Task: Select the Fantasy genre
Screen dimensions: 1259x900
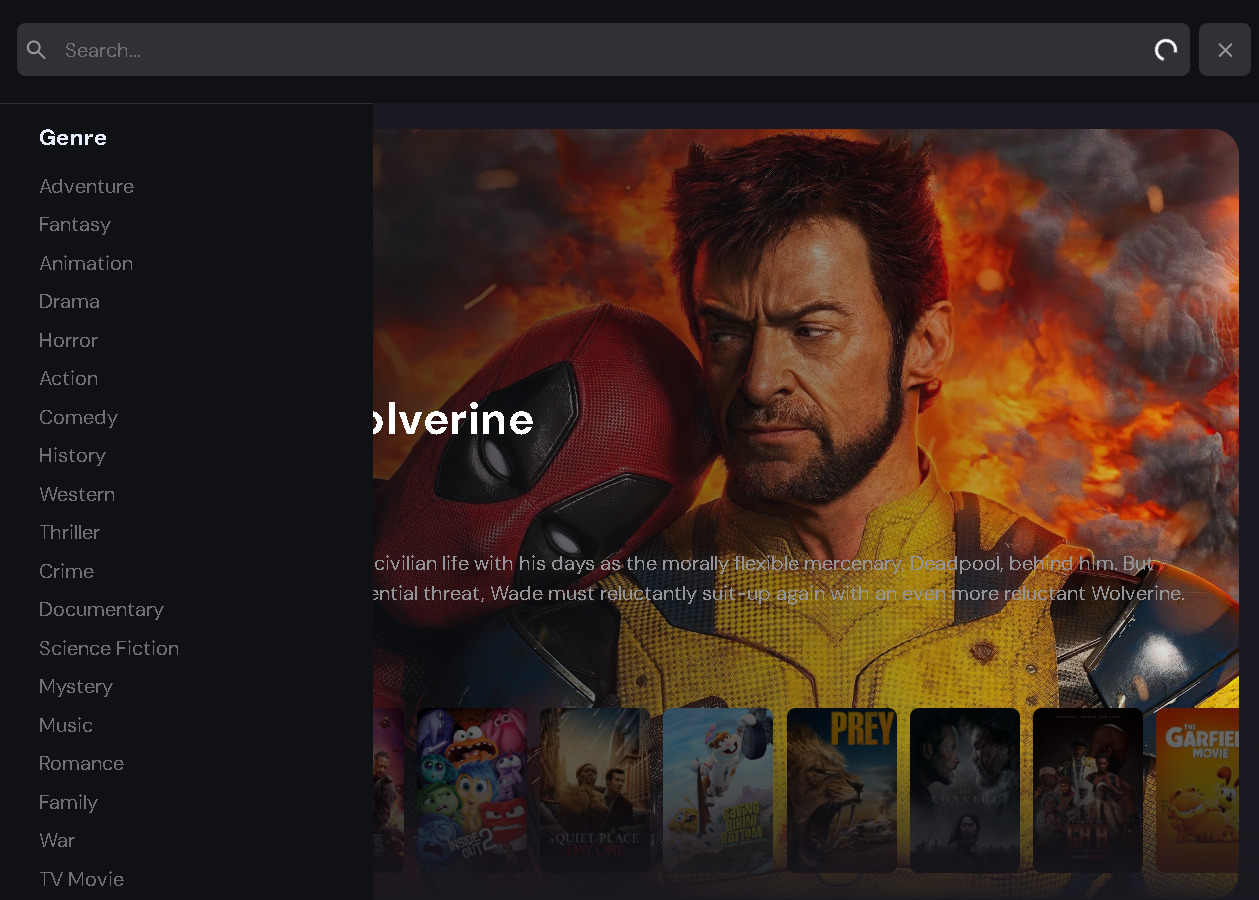Action: point(75,225)
